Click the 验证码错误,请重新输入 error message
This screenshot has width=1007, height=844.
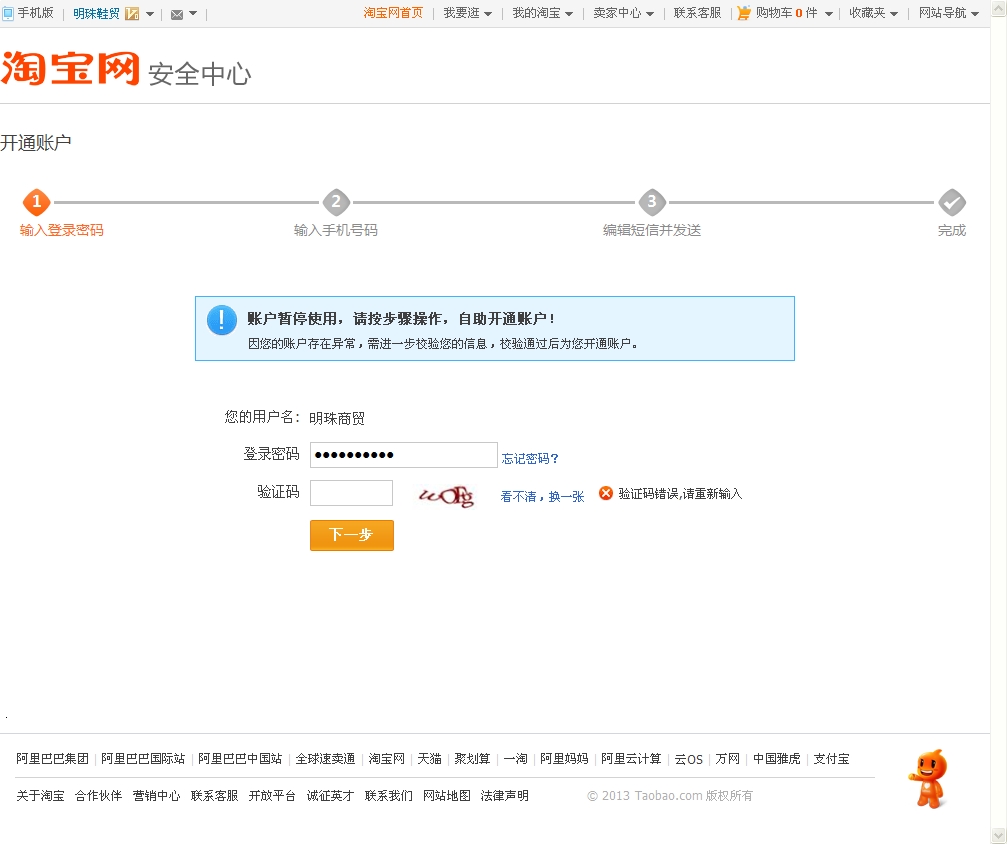click(680, 493)
